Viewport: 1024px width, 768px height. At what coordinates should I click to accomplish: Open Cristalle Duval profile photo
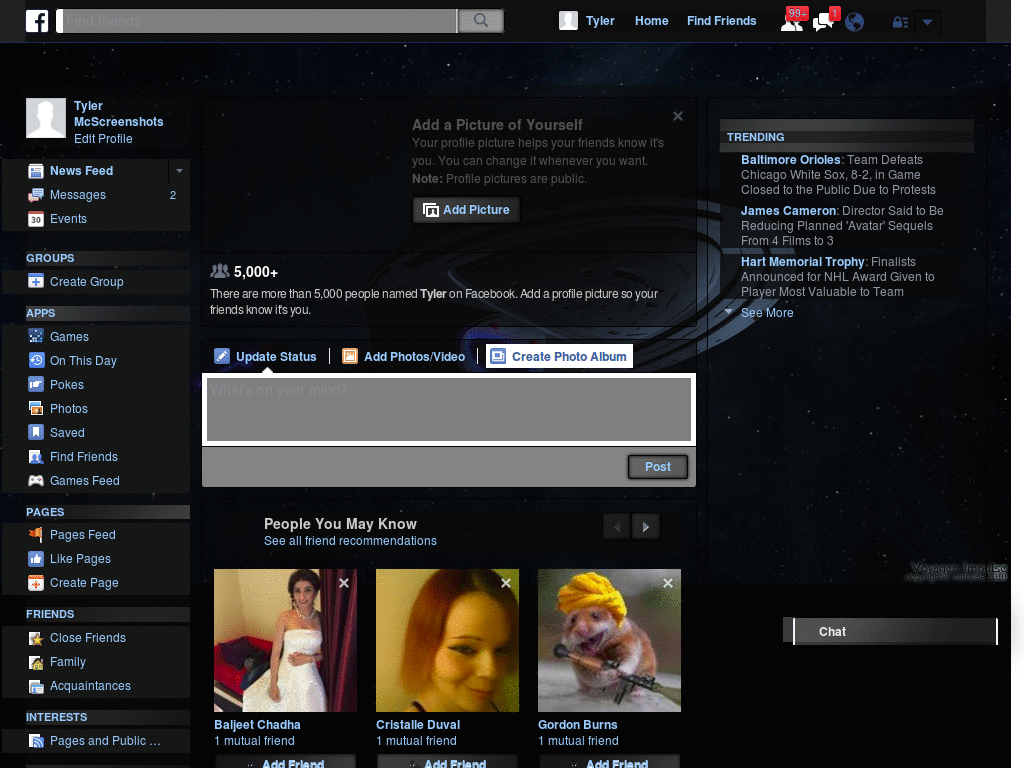[x=447, y=641]
